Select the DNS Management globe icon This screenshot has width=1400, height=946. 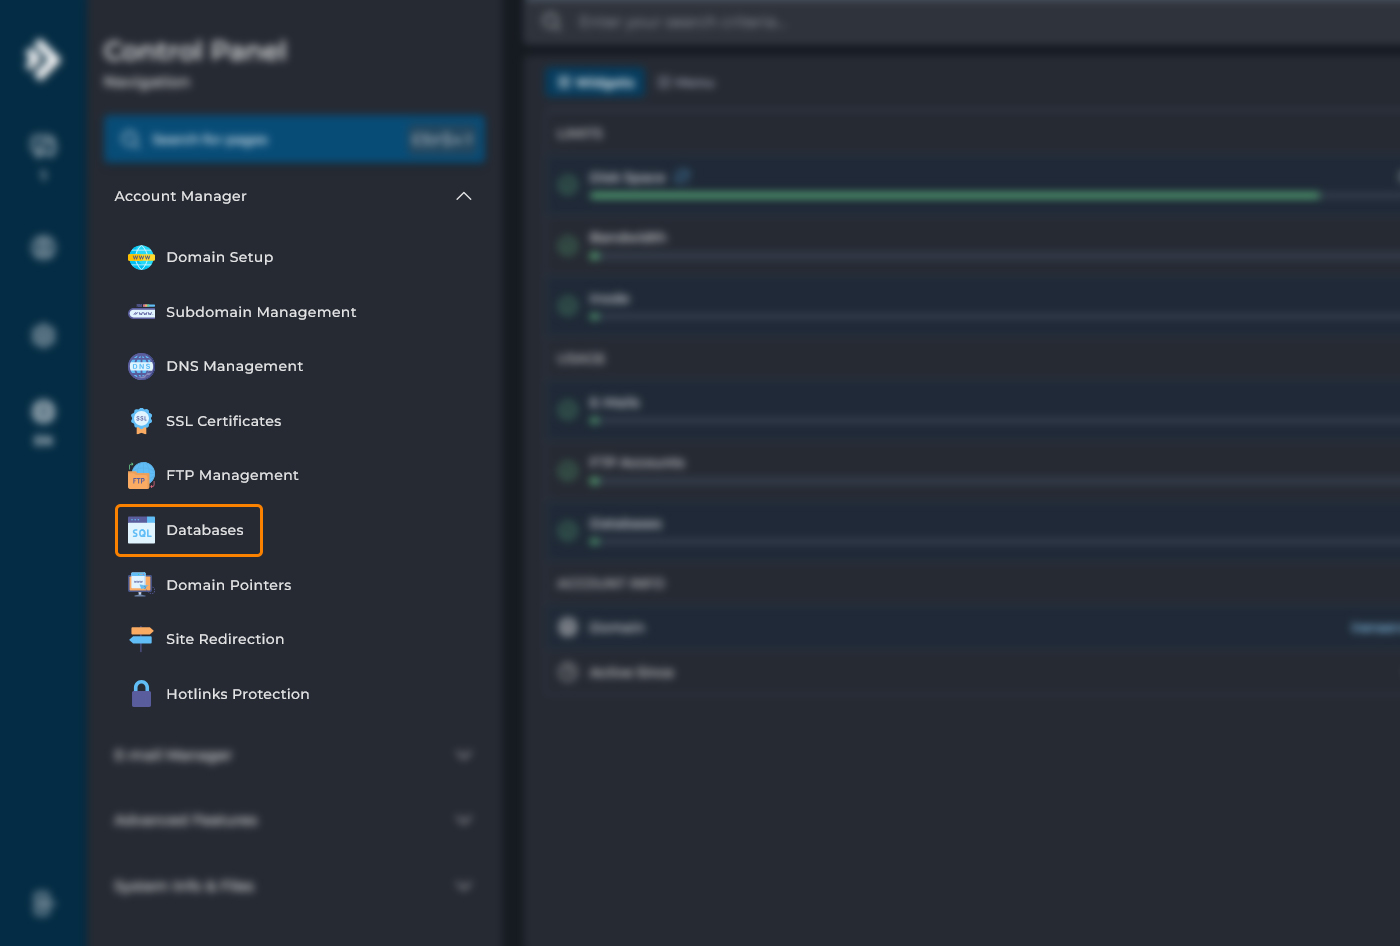tap(141, 366)
